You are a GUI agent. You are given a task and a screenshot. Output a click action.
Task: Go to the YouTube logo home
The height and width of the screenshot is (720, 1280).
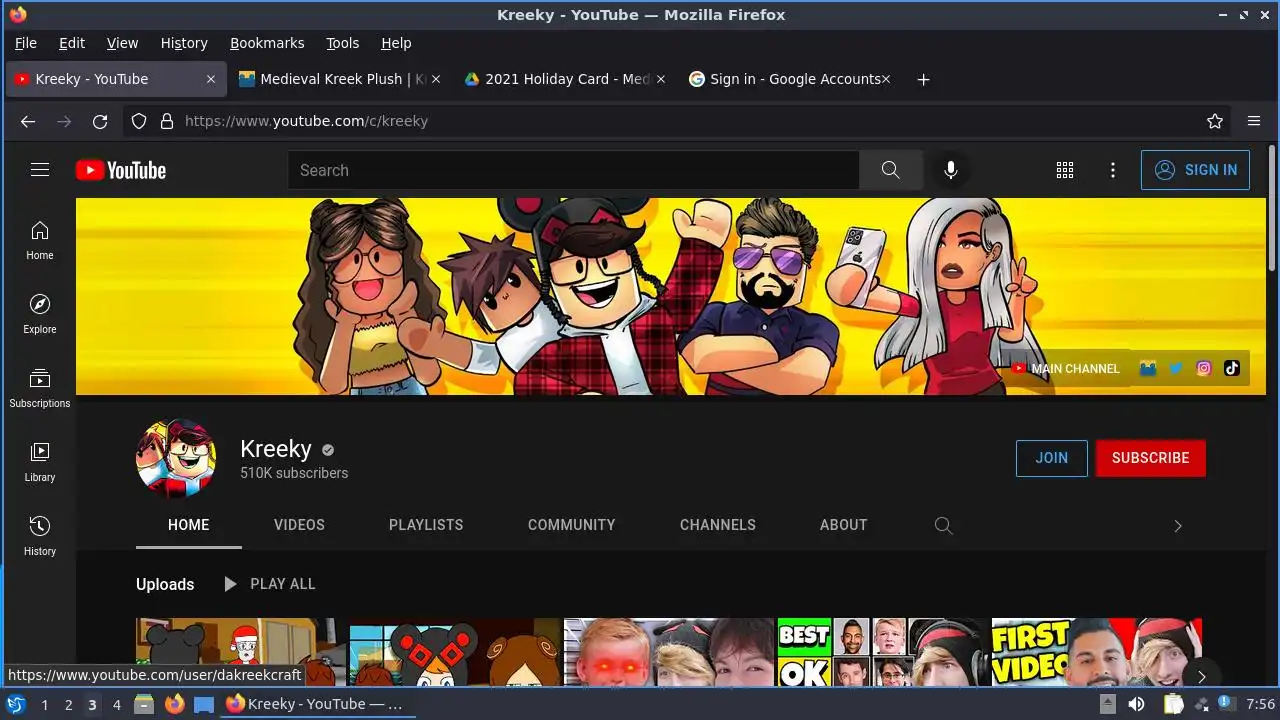point(121,170)
